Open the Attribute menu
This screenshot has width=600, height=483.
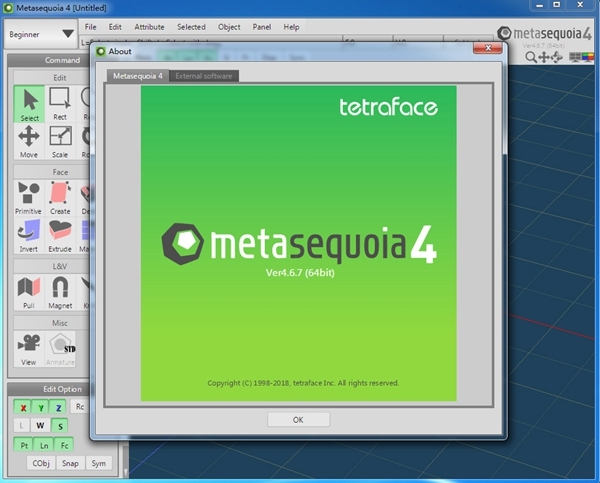(149, 27)
